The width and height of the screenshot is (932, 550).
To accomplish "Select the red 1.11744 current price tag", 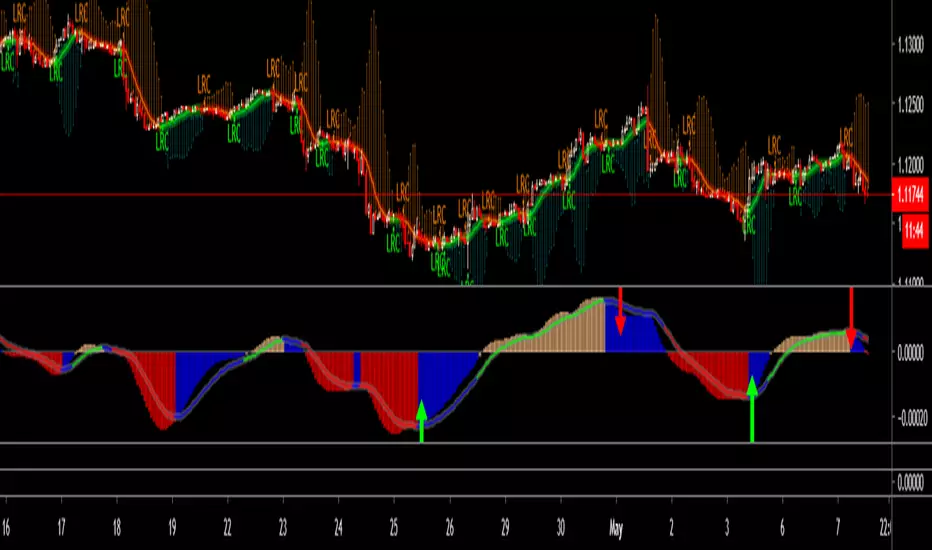I will pyautogui.click(x=910, y=194).
